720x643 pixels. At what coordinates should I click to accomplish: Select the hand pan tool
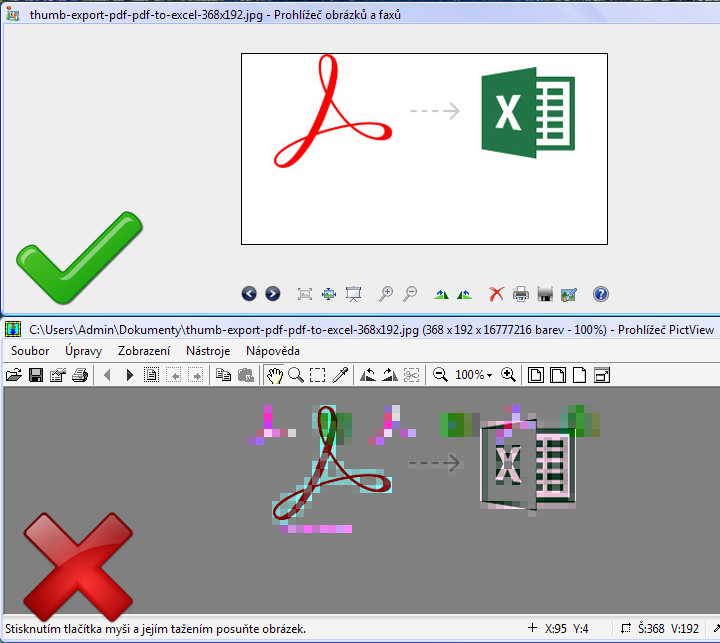click(275, 375)
